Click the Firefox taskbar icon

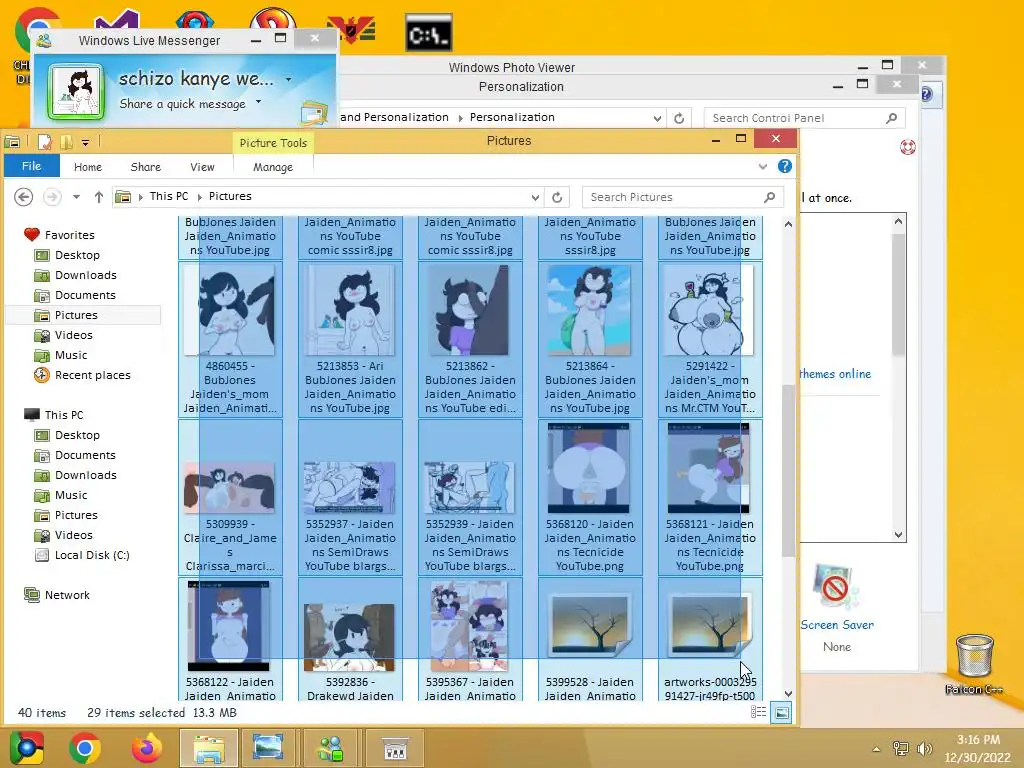pyautogui.click(x=146, y=748)
